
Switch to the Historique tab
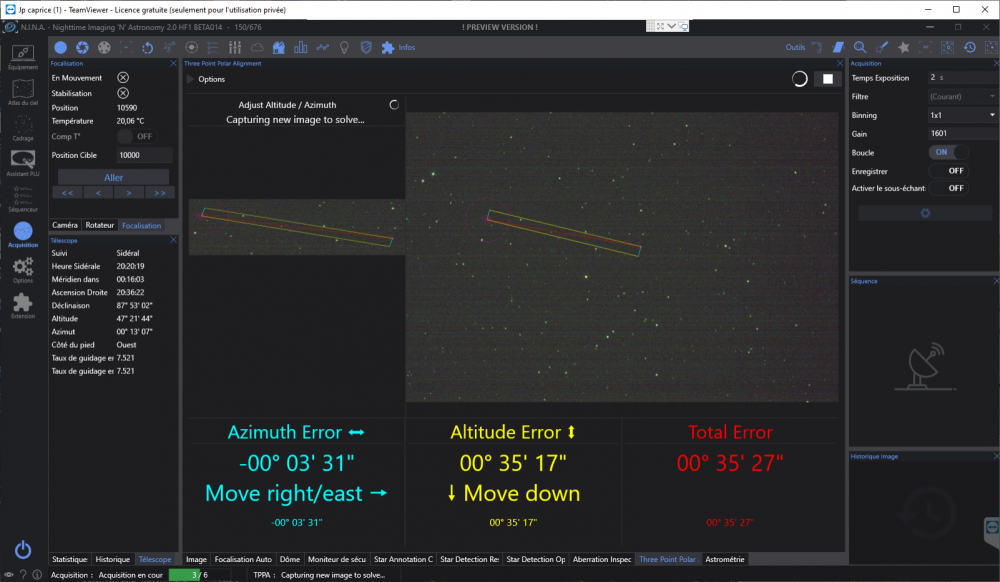tap(112, 559)
